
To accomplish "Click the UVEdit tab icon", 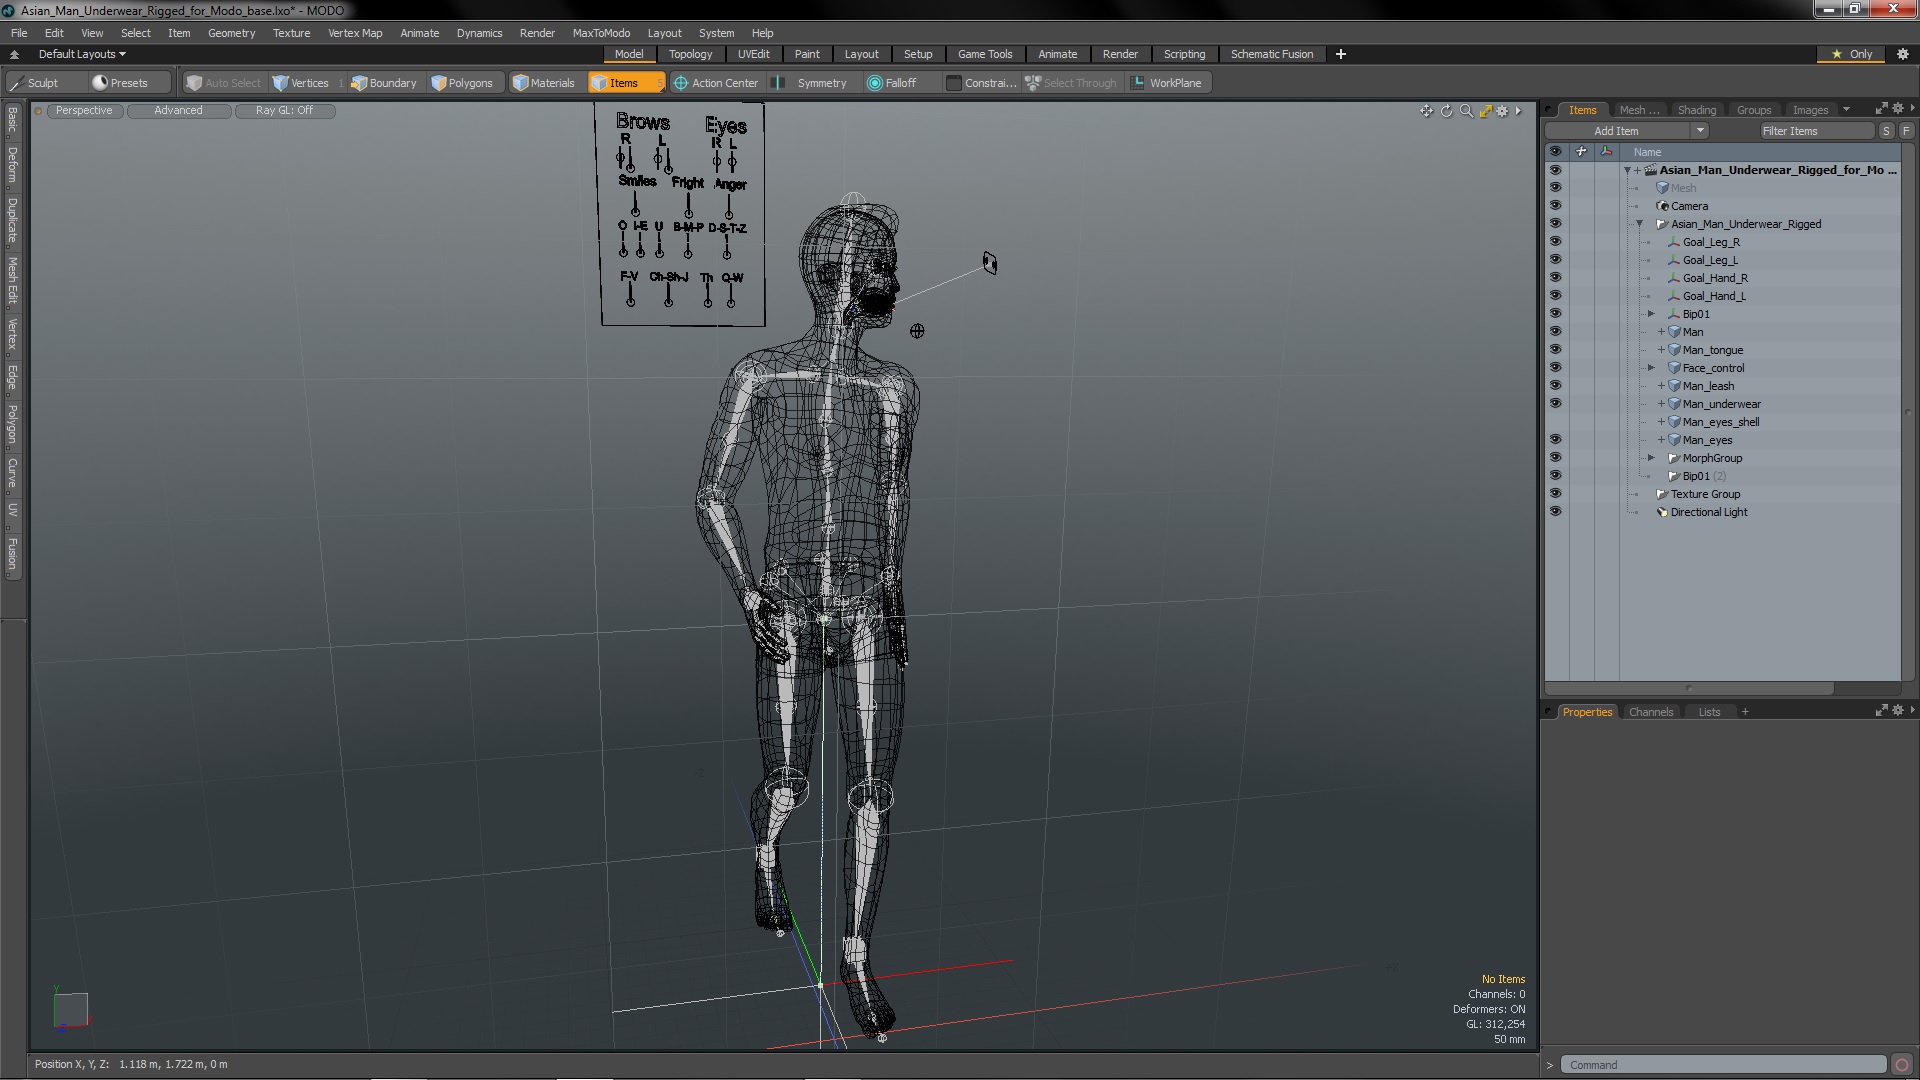I will coord(753,54).
